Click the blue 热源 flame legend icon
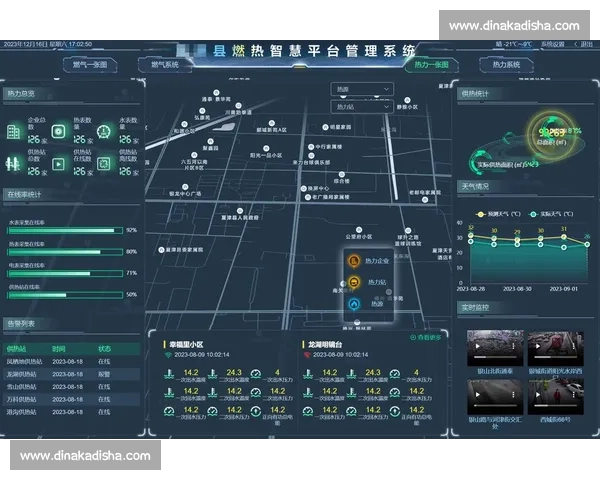The image size is (600, 480). pos(353,303)
